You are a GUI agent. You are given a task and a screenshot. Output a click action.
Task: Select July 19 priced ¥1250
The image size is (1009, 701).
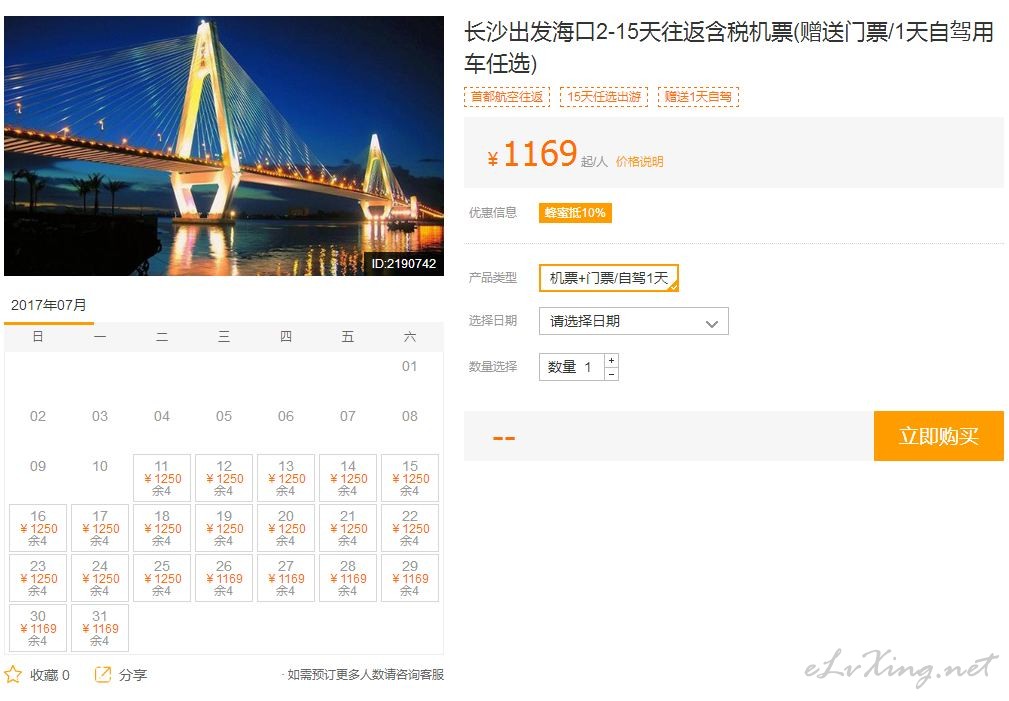tap(224, 528)
